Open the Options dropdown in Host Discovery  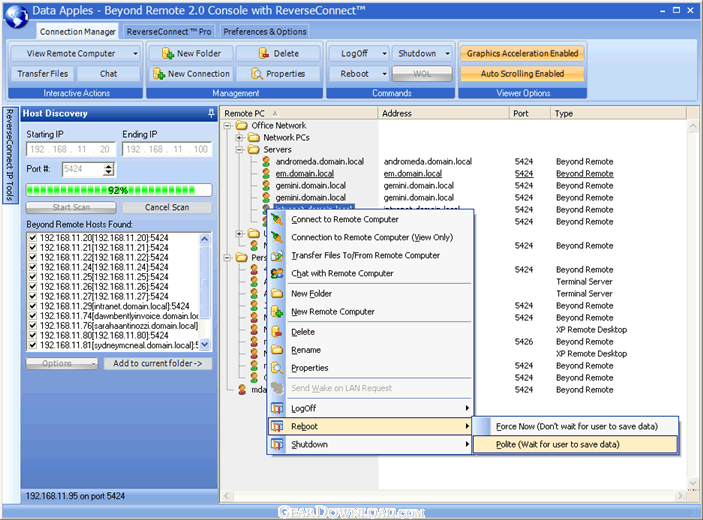coord(62,363)
